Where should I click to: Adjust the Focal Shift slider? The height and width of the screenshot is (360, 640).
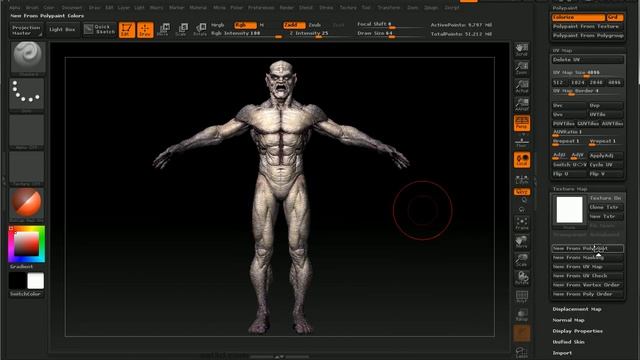coord(390,25)
